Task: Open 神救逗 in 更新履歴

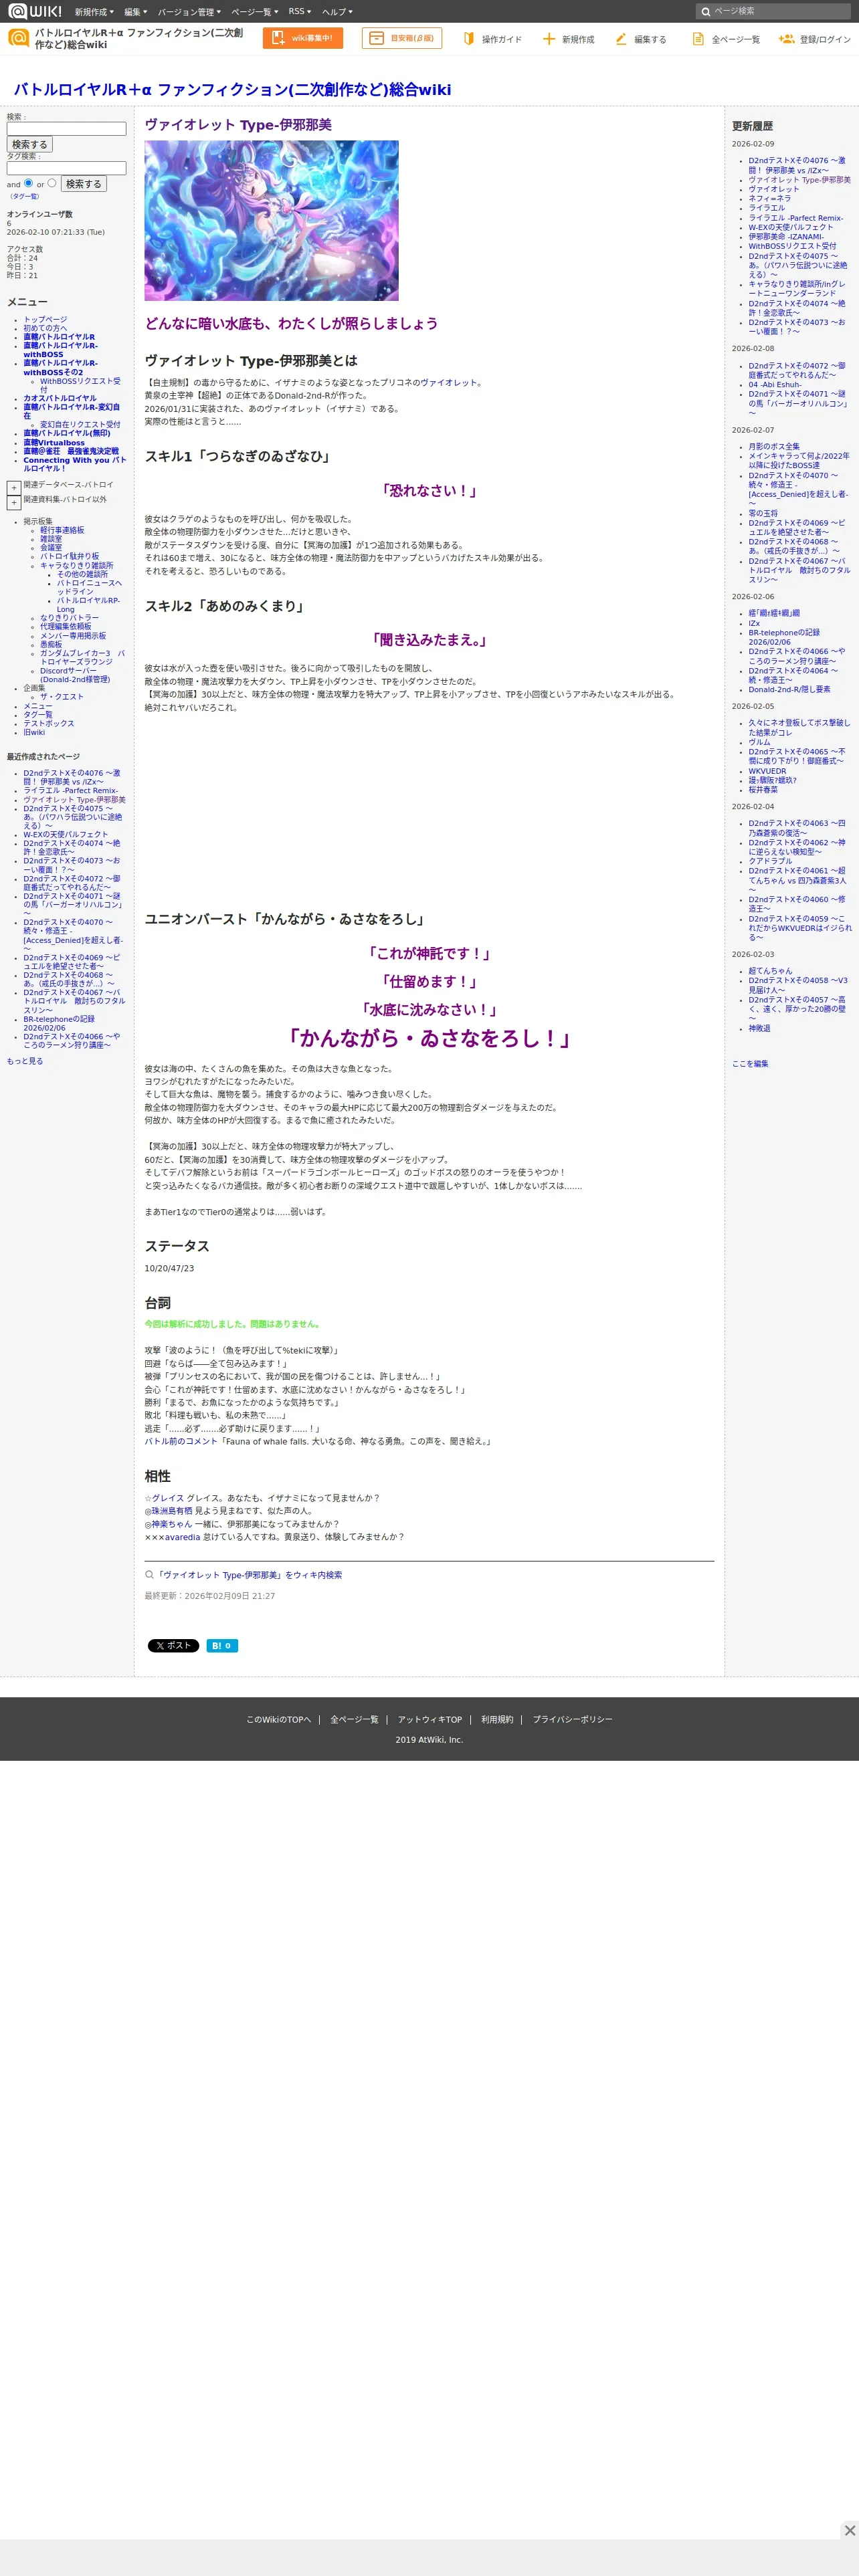Action: click(759, 1028)
